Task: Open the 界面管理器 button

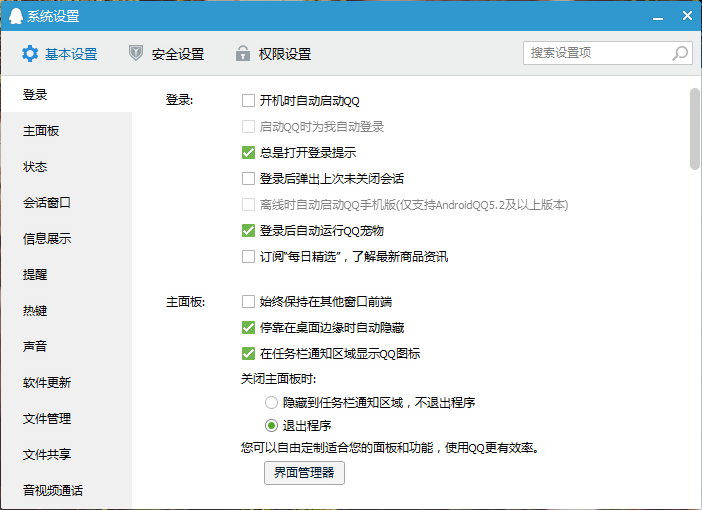Action: tap(304, 472)
